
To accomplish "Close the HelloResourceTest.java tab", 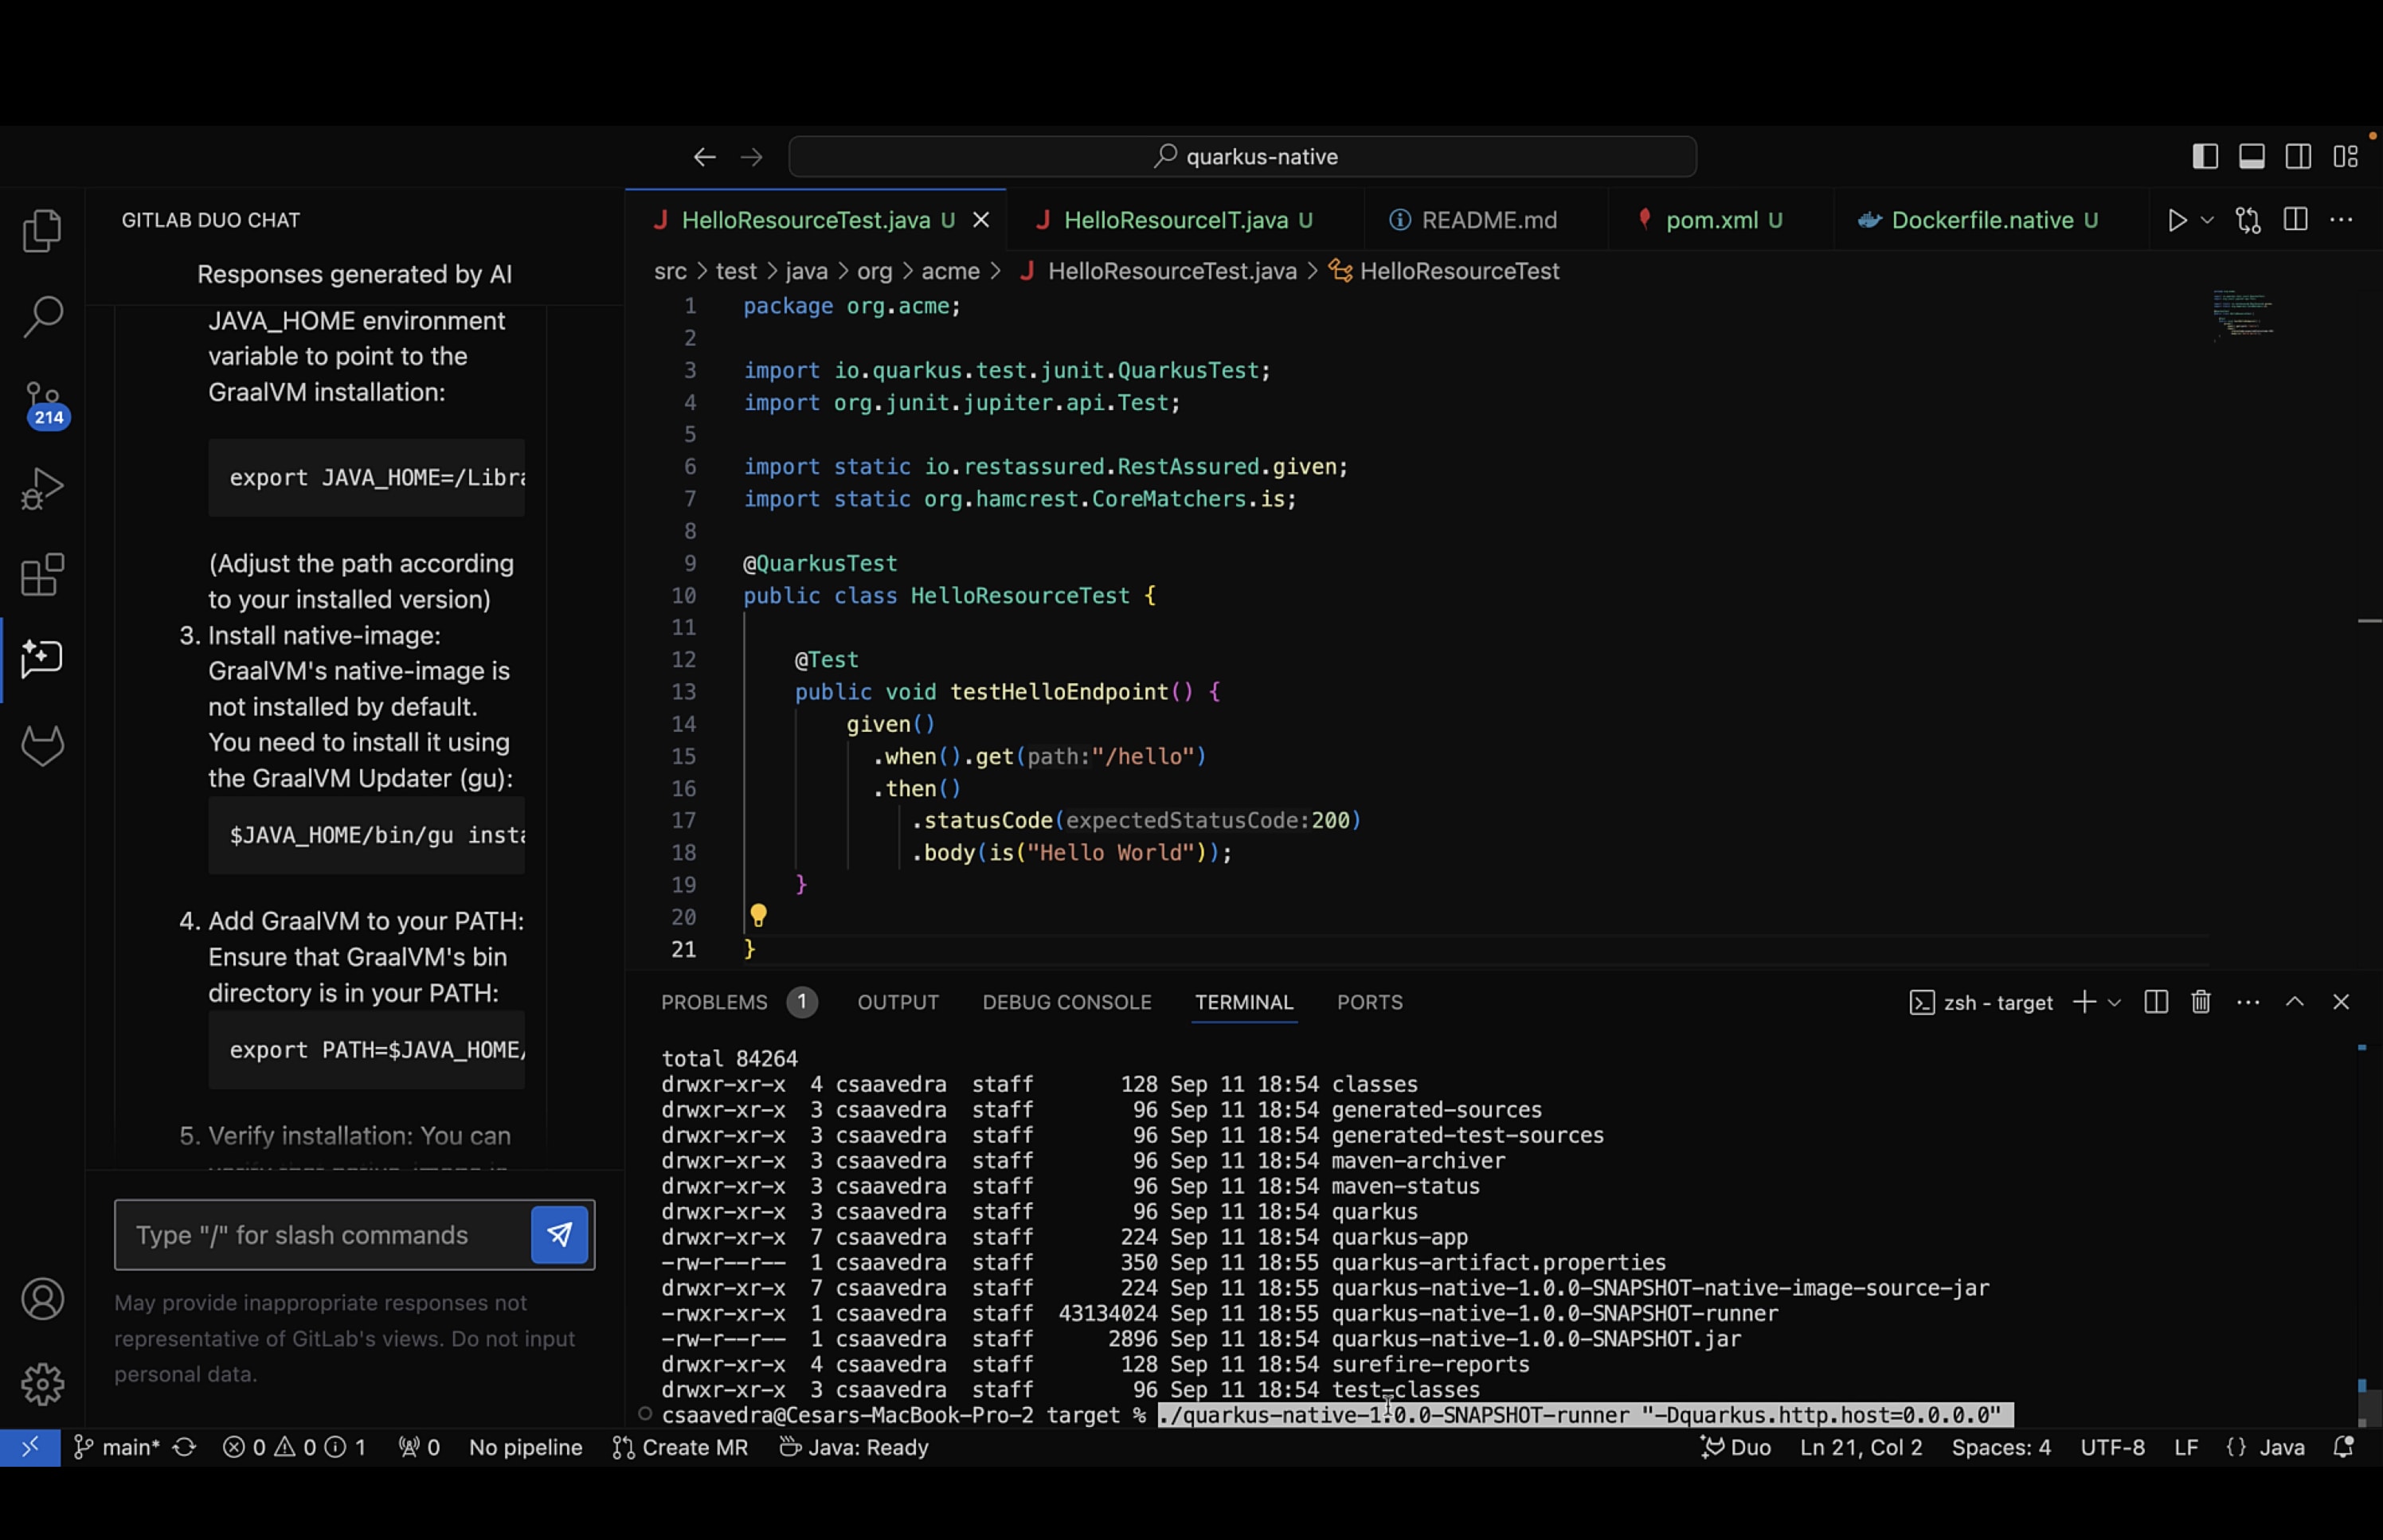I will [x=981, y=220].
